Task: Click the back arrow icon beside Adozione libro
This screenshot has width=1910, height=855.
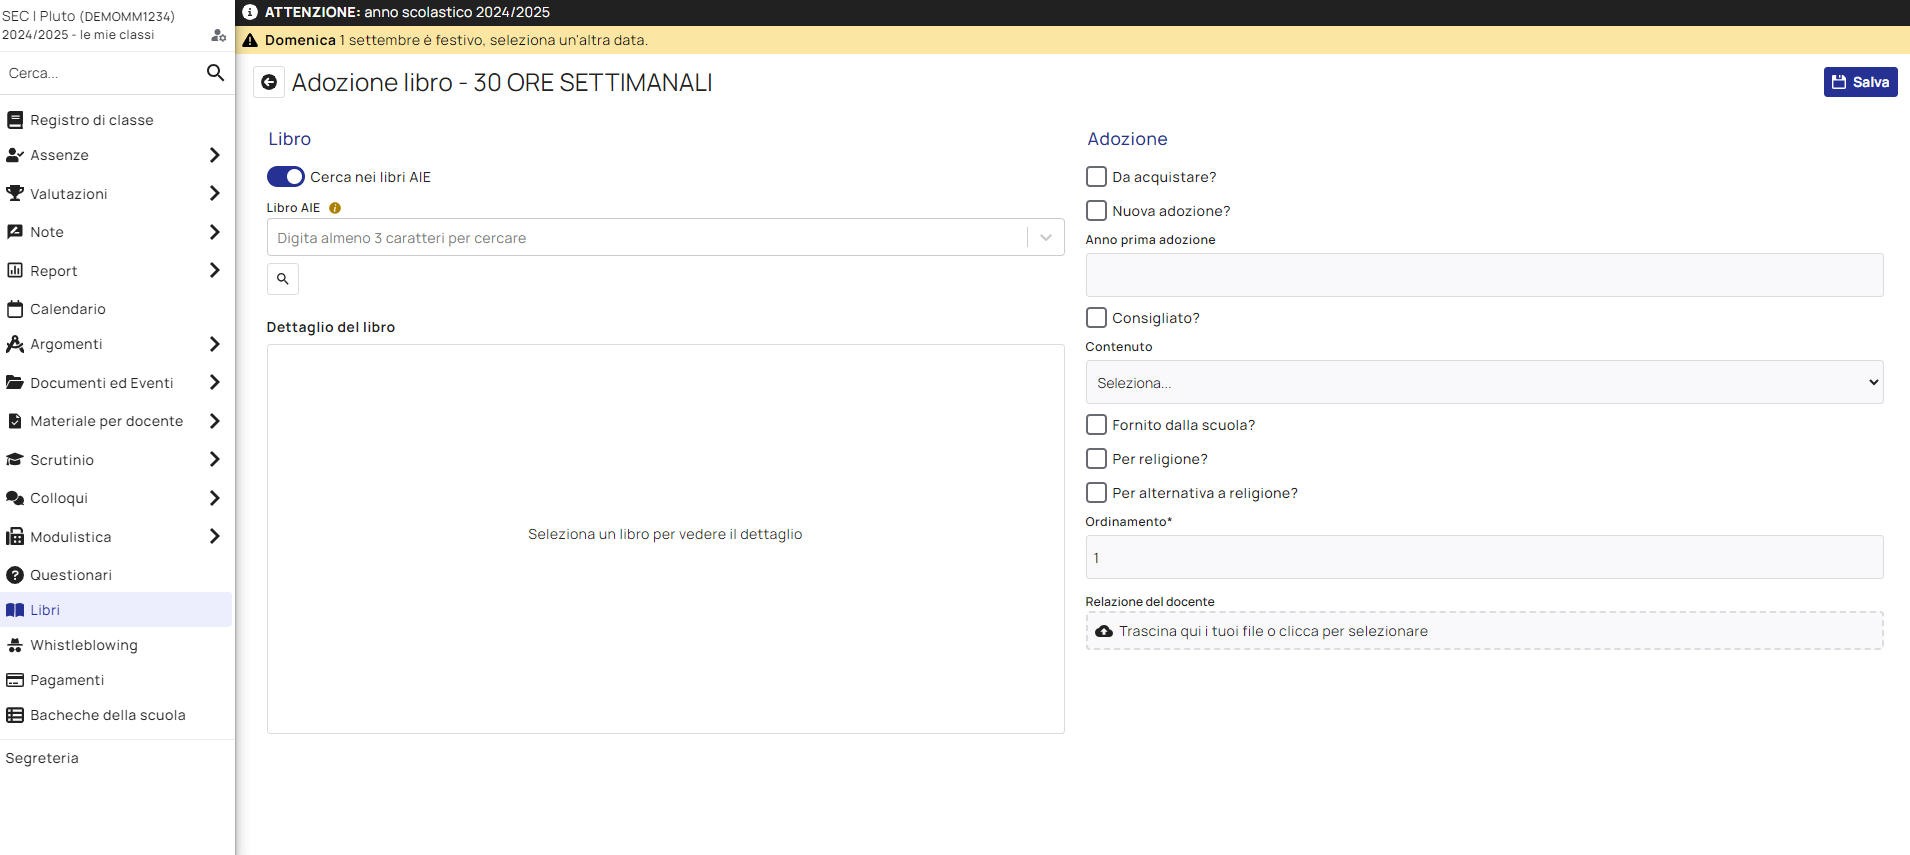Action: pos(269,82)
